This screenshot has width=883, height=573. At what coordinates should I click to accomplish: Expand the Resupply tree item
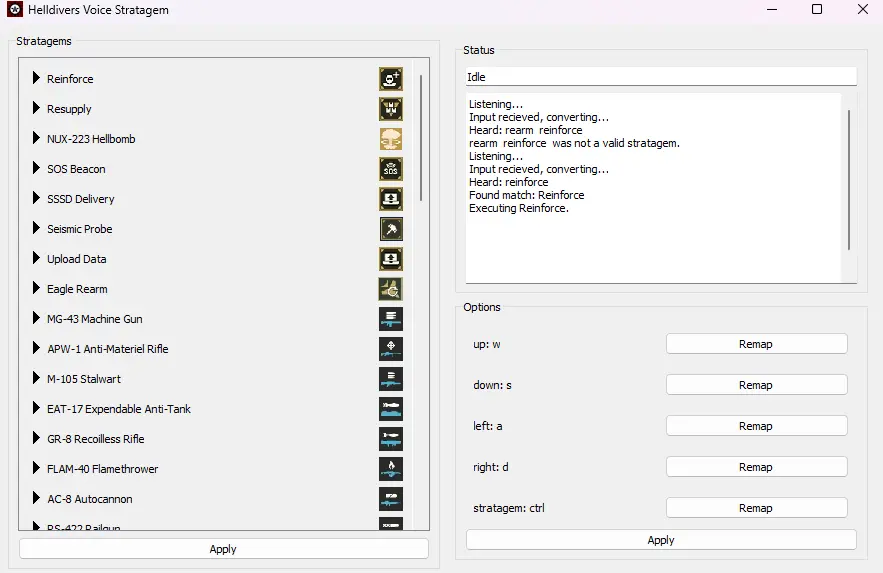[x=36, y=108]
